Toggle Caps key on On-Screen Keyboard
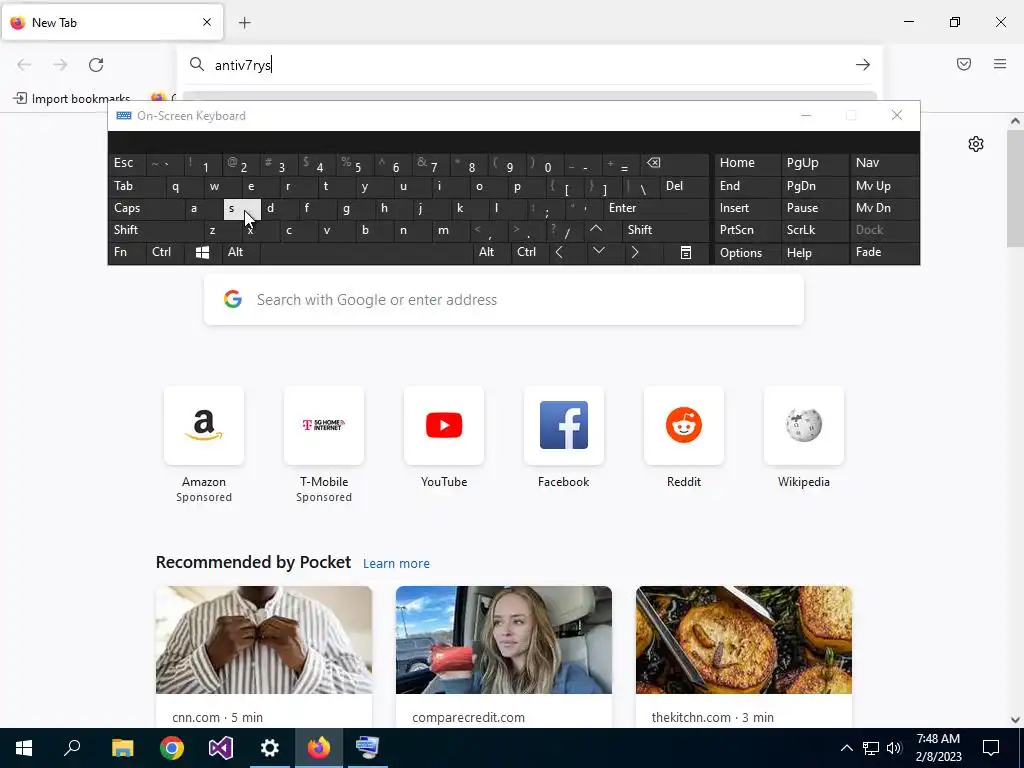Viewport: 1024px width, 768px height. (x=146, y=208)
